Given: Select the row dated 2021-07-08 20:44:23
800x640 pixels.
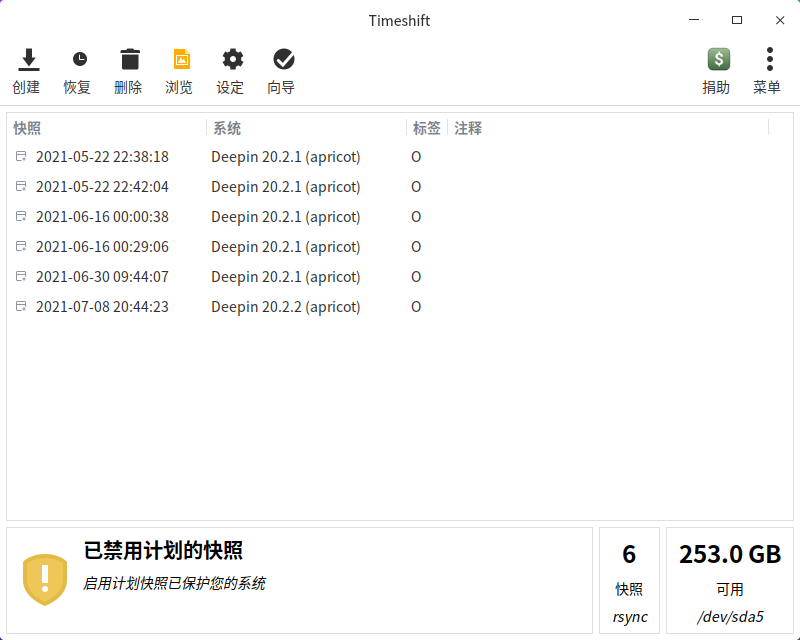Looking at the screenshot, I should click(x=400, y=307).
